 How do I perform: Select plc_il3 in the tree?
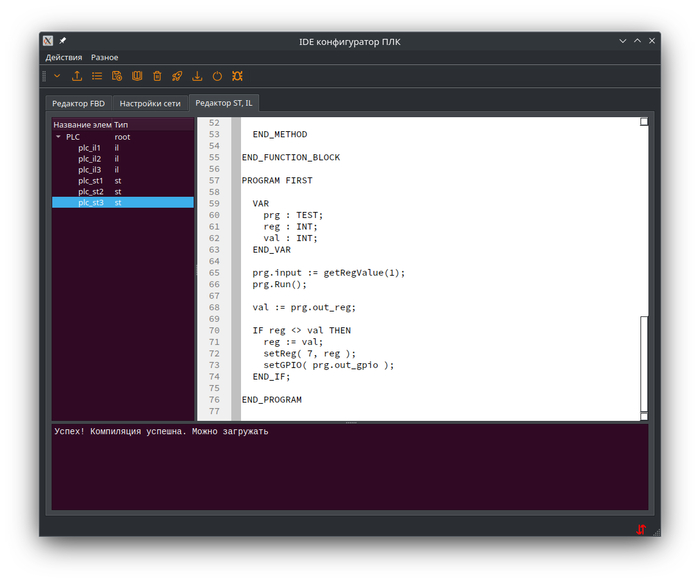click(x=123, y=170)
